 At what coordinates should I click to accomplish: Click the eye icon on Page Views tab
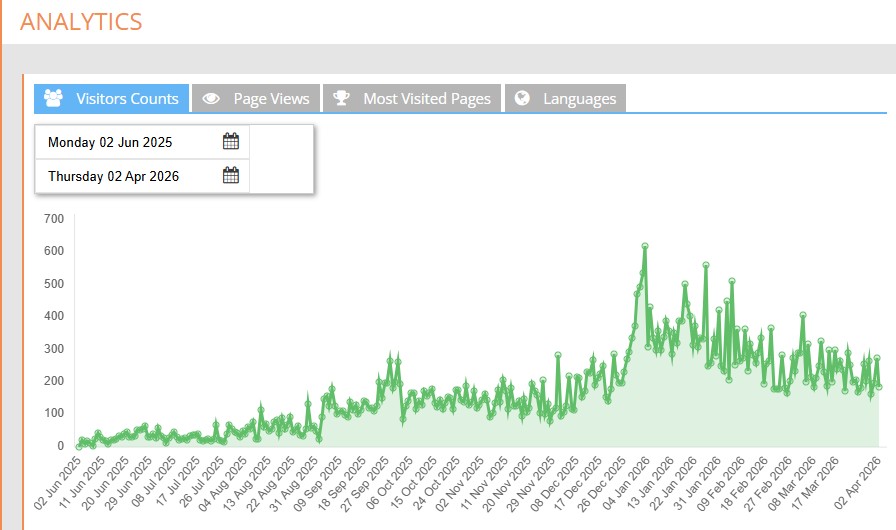211,98
